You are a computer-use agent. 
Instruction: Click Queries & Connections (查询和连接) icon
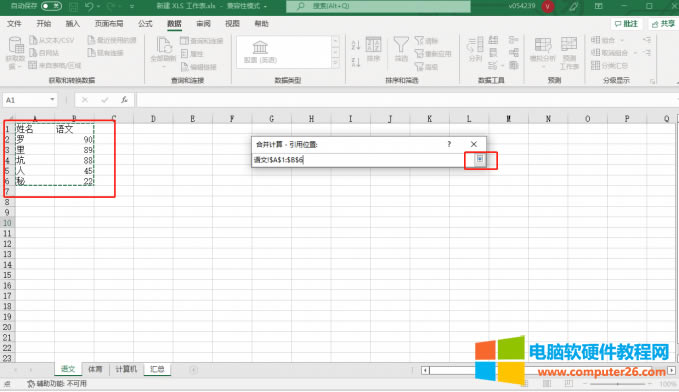tap(184, 41)
